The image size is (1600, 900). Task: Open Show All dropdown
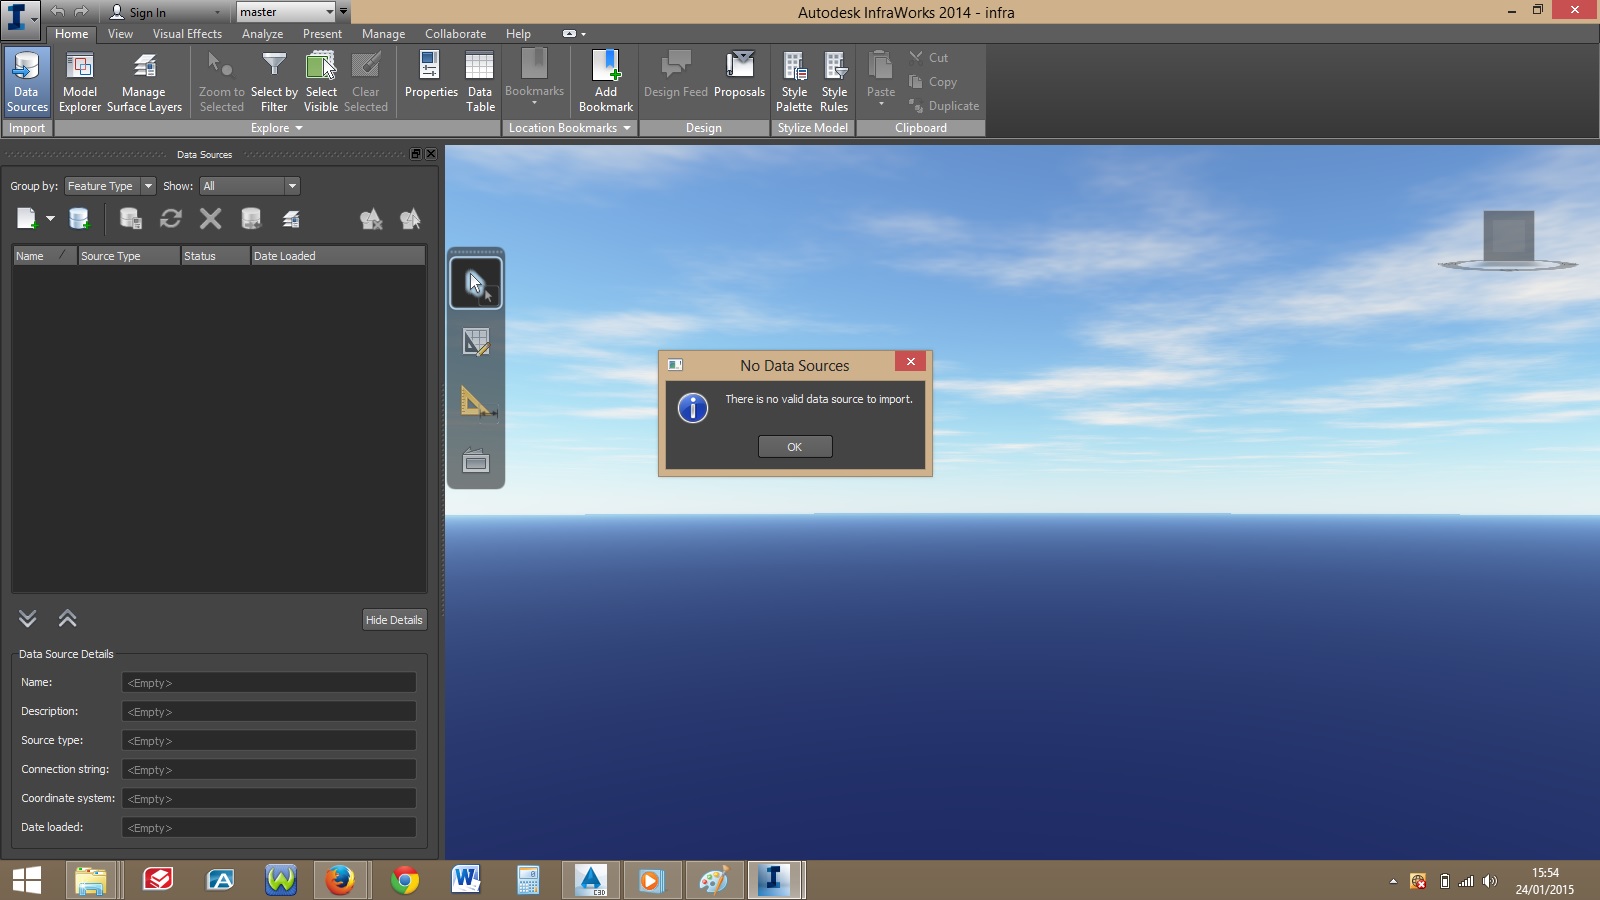click(x=249, y=186)
